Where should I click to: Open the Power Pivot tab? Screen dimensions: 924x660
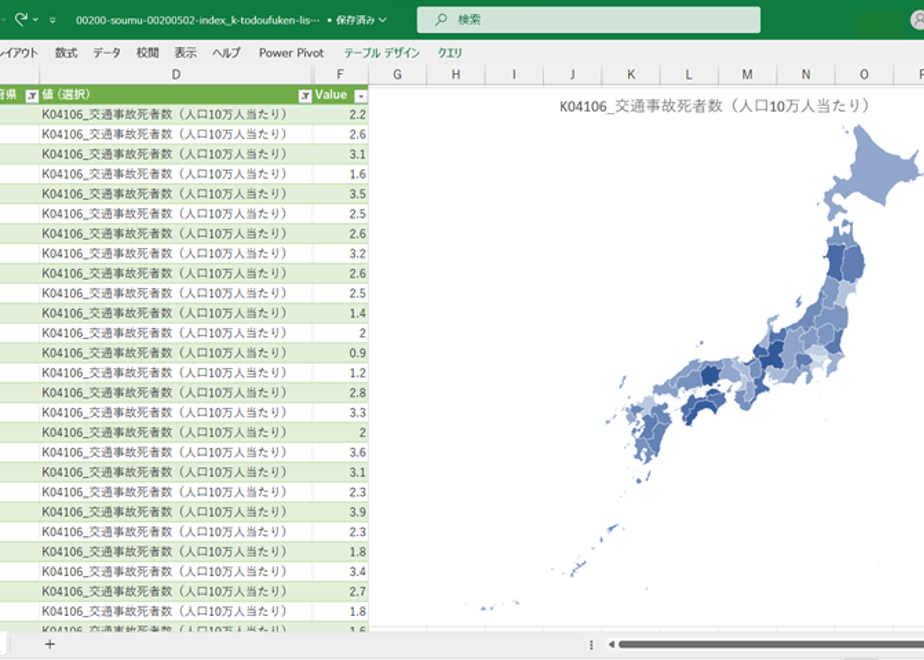click(291, 53)
